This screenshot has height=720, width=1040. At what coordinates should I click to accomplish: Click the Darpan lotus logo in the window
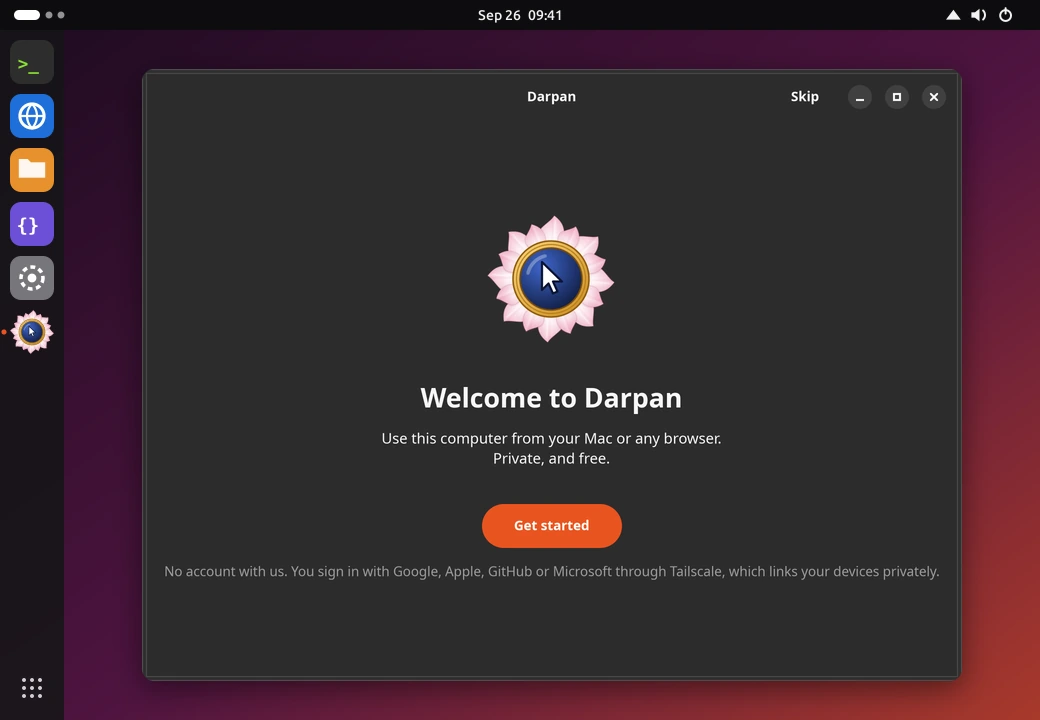tap(551, 279)
